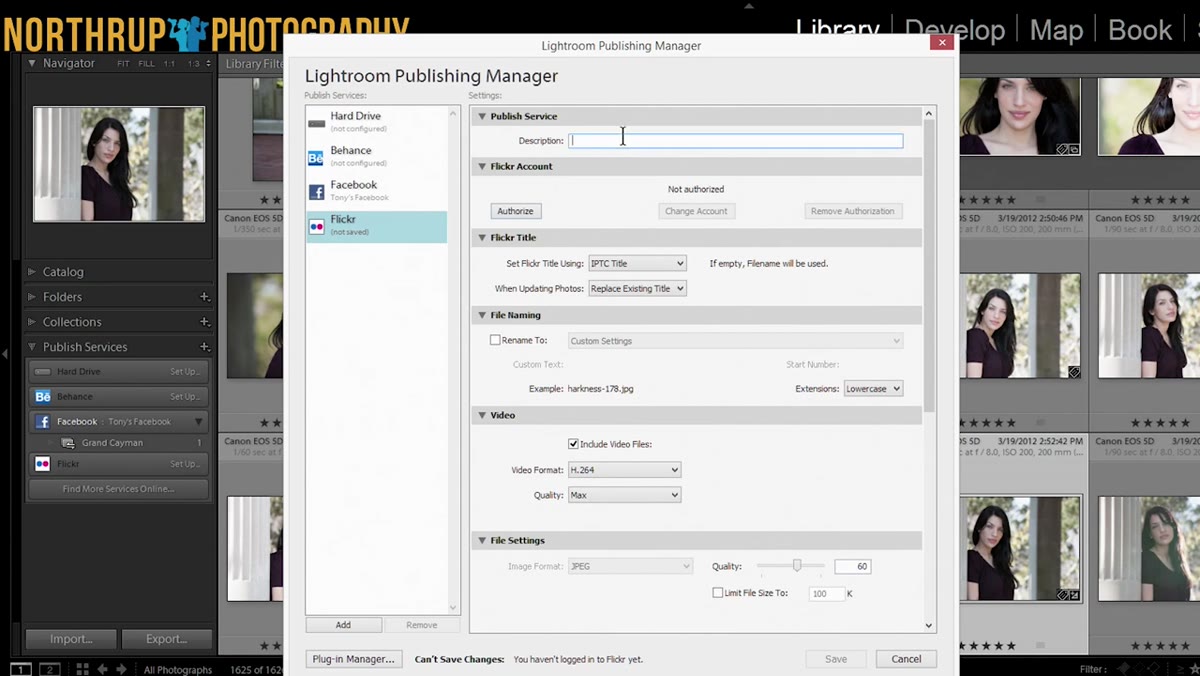Select Facebook in Publishing Manager service list
Screen dimensions: 1200x676
point(376,190)
